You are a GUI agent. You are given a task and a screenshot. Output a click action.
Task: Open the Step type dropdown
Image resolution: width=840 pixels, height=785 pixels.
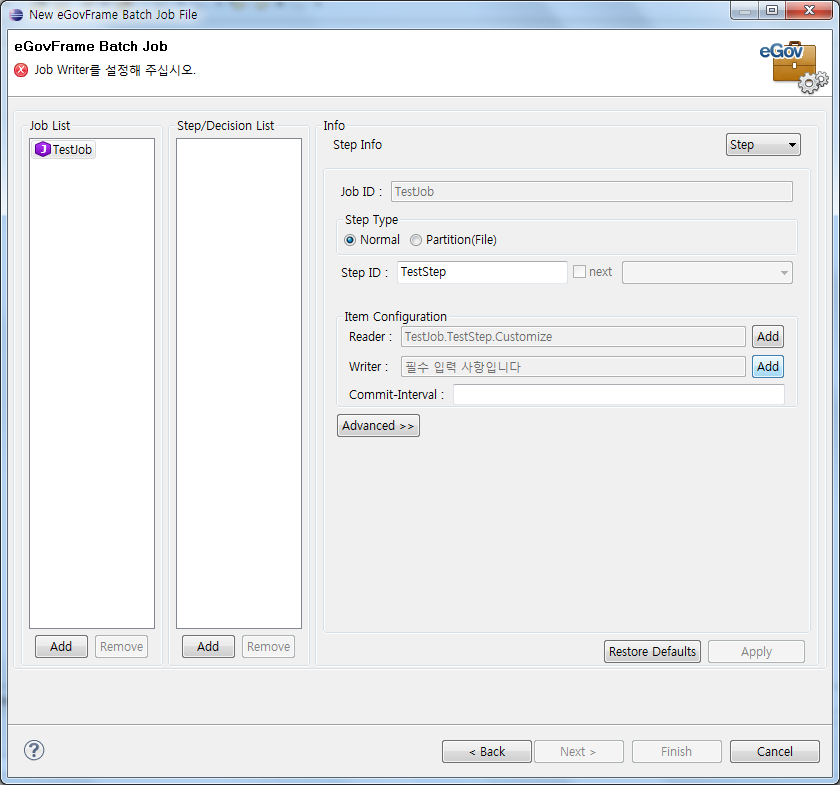[x=763, y=145]
